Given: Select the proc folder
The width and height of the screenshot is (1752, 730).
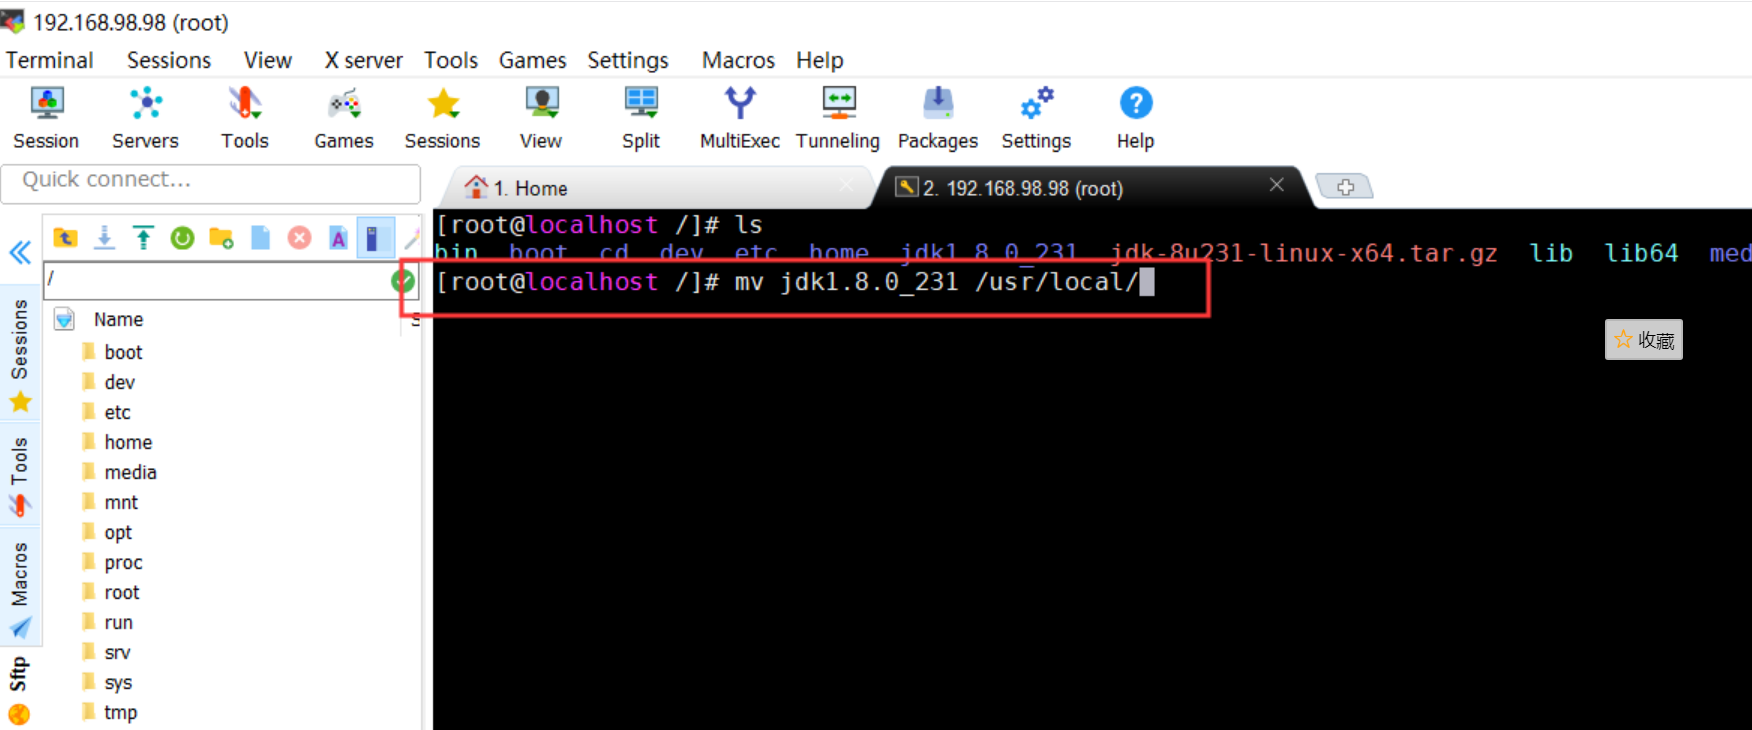Looking at the screenshot, I should [123, 562].
